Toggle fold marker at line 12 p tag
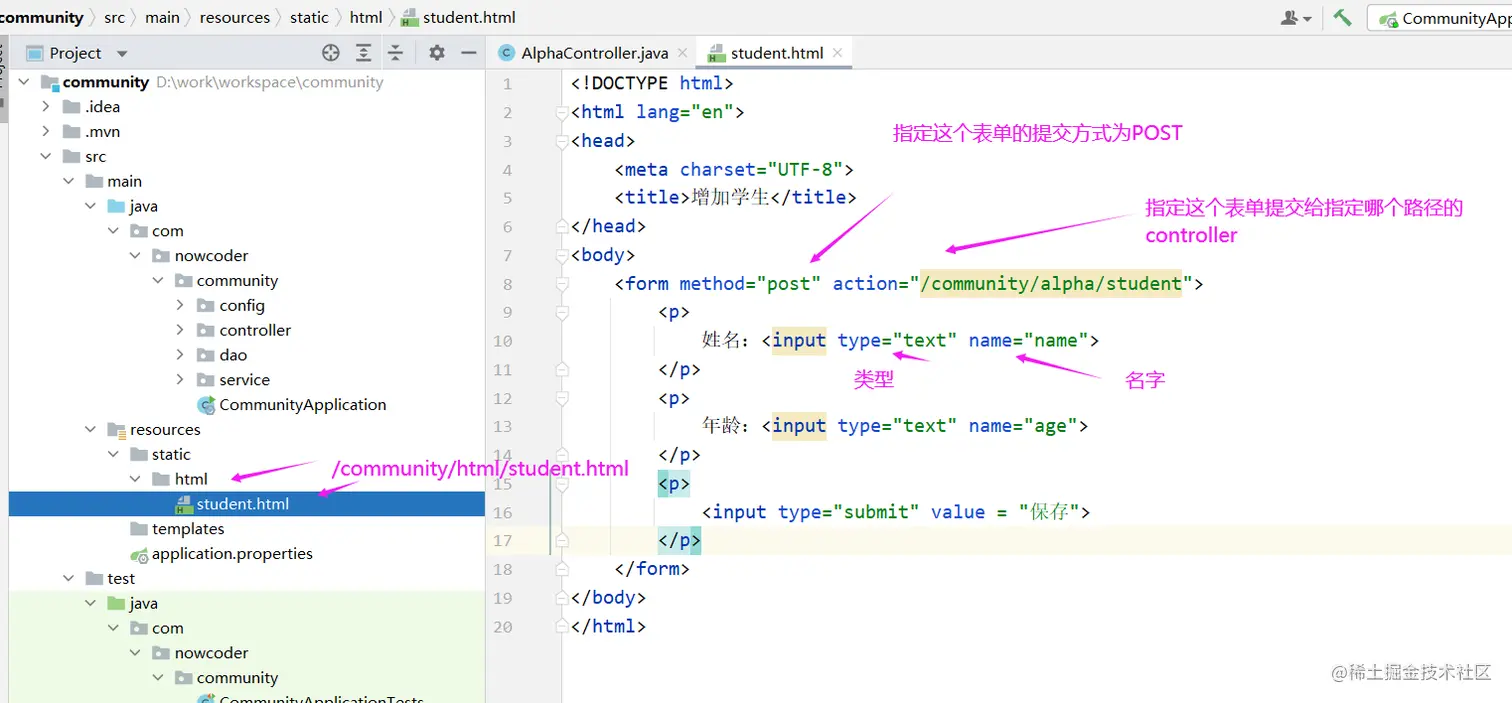Viewport: 1512px width, 703px height. pyautogui.click(x=562, y=398)
